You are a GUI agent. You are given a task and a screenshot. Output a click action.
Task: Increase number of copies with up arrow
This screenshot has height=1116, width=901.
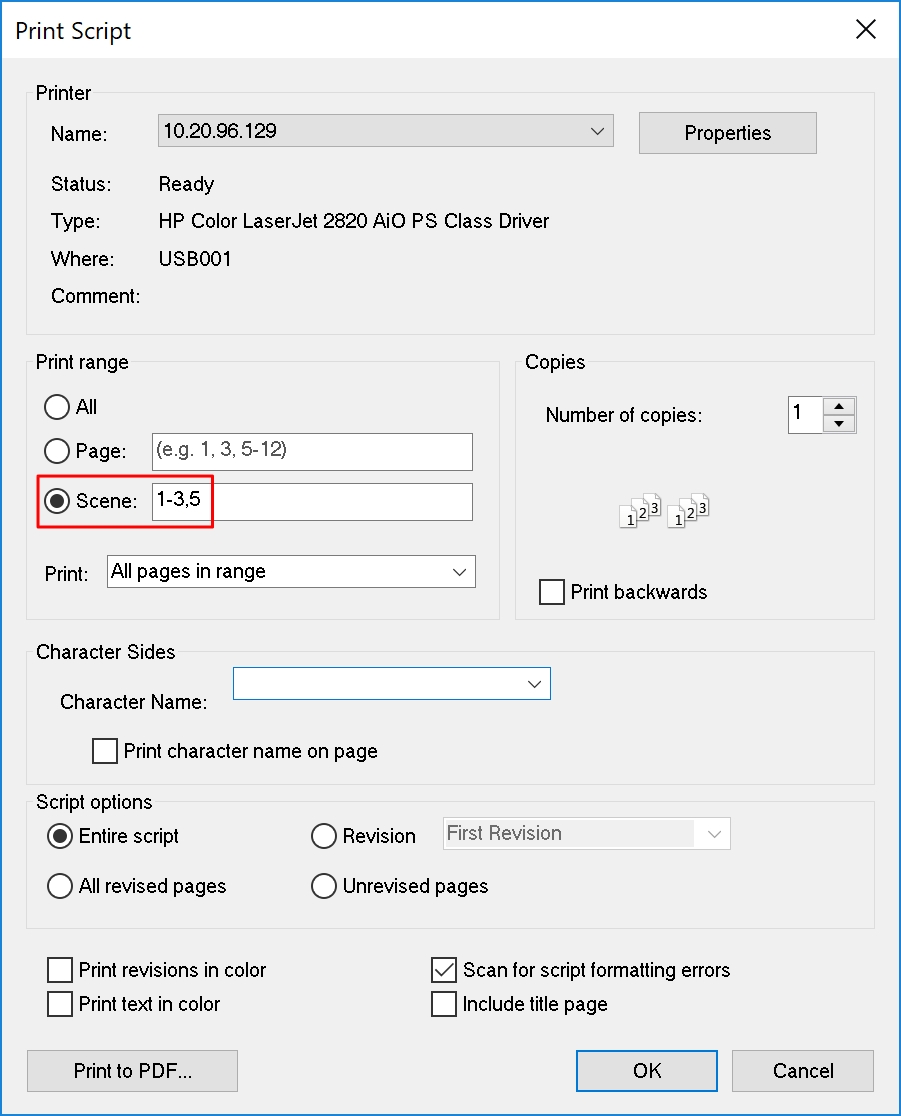[839, 406]
